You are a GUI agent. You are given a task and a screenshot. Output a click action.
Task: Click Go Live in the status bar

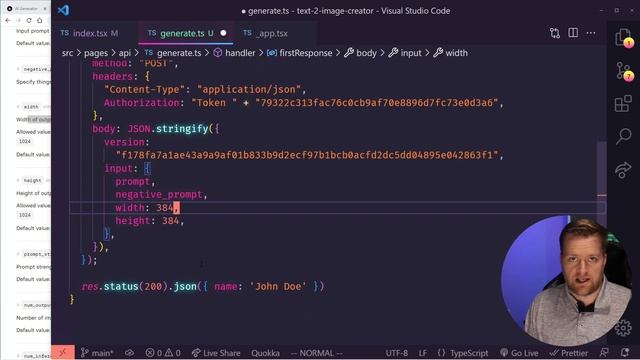pyautogui.click(x=519, y=353)
